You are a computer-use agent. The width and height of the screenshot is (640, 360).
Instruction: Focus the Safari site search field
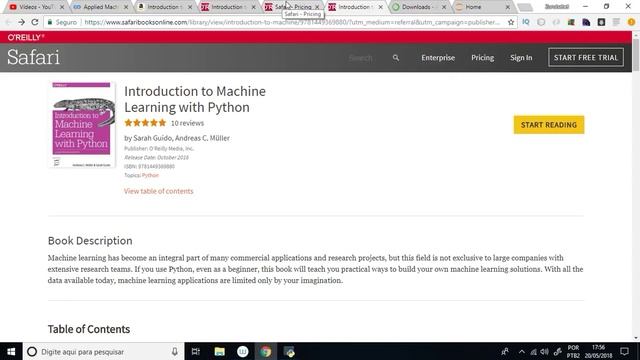360,58
